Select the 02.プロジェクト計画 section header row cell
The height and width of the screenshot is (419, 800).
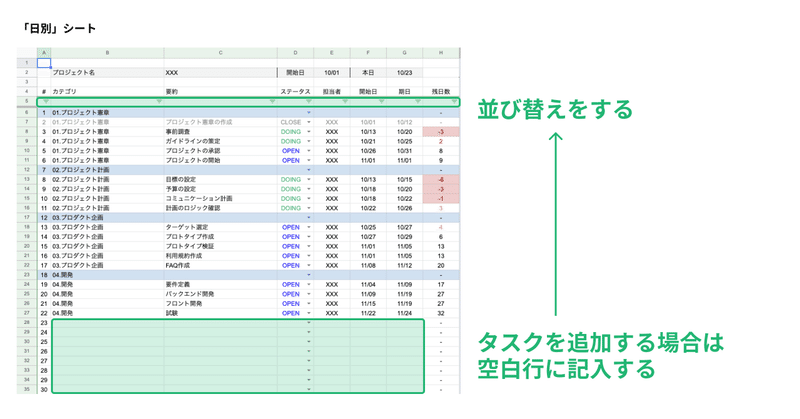point(107,170)
